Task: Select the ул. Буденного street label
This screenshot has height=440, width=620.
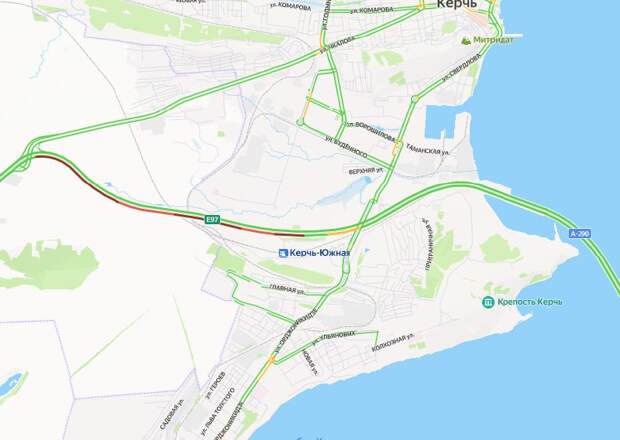Action: (x=346, y=146)
